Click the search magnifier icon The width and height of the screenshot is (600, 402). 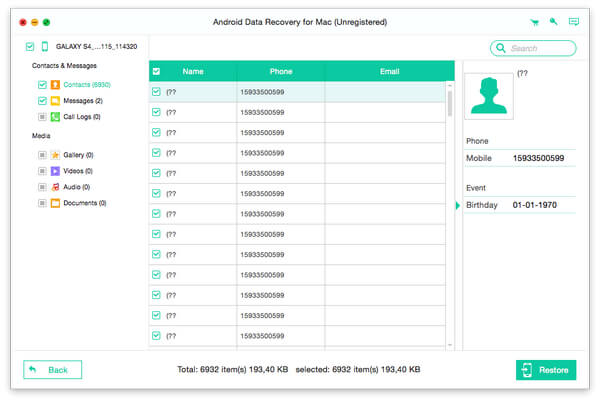[501, 48]
